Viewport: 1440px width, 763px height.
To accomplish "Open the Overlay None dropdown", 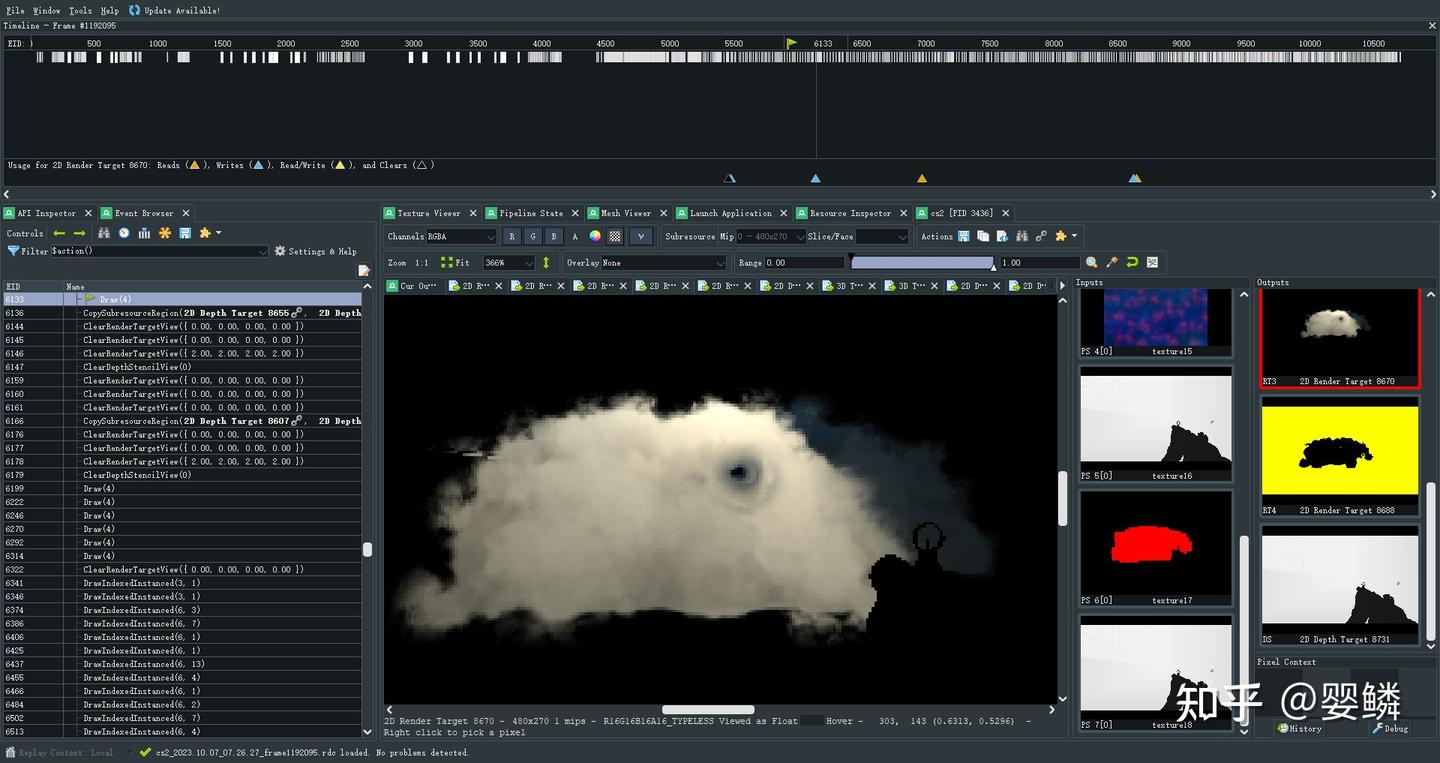I will point(662,263).
